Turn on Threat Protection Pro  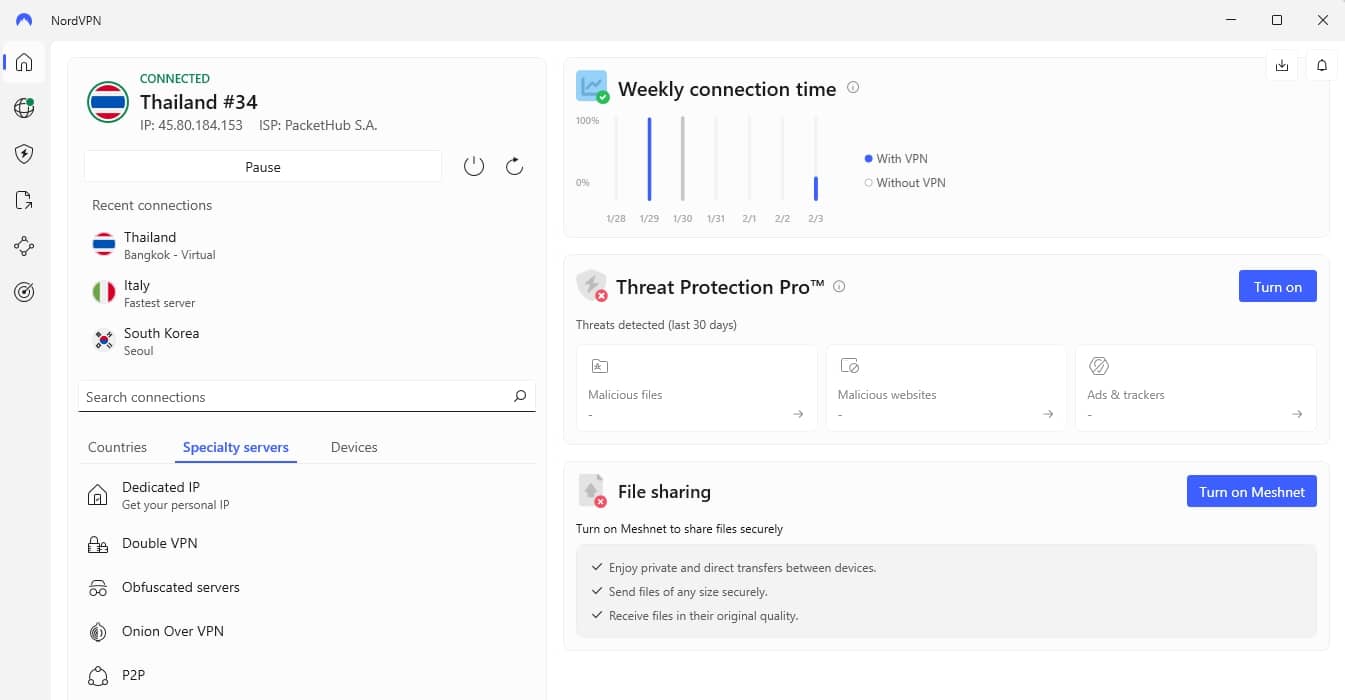pos(1277,287)
